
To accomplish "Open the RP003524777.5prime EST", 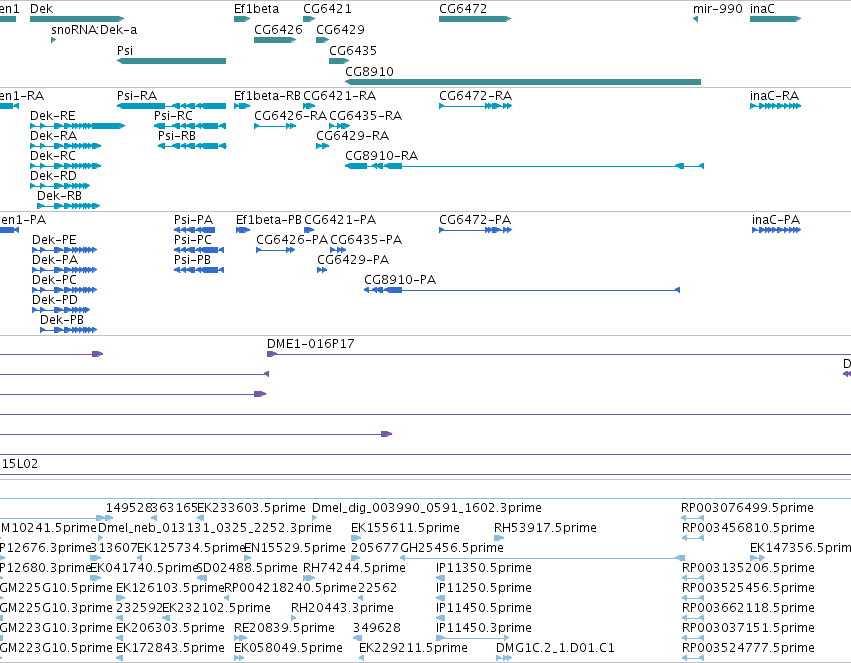I will click(693, 658).
